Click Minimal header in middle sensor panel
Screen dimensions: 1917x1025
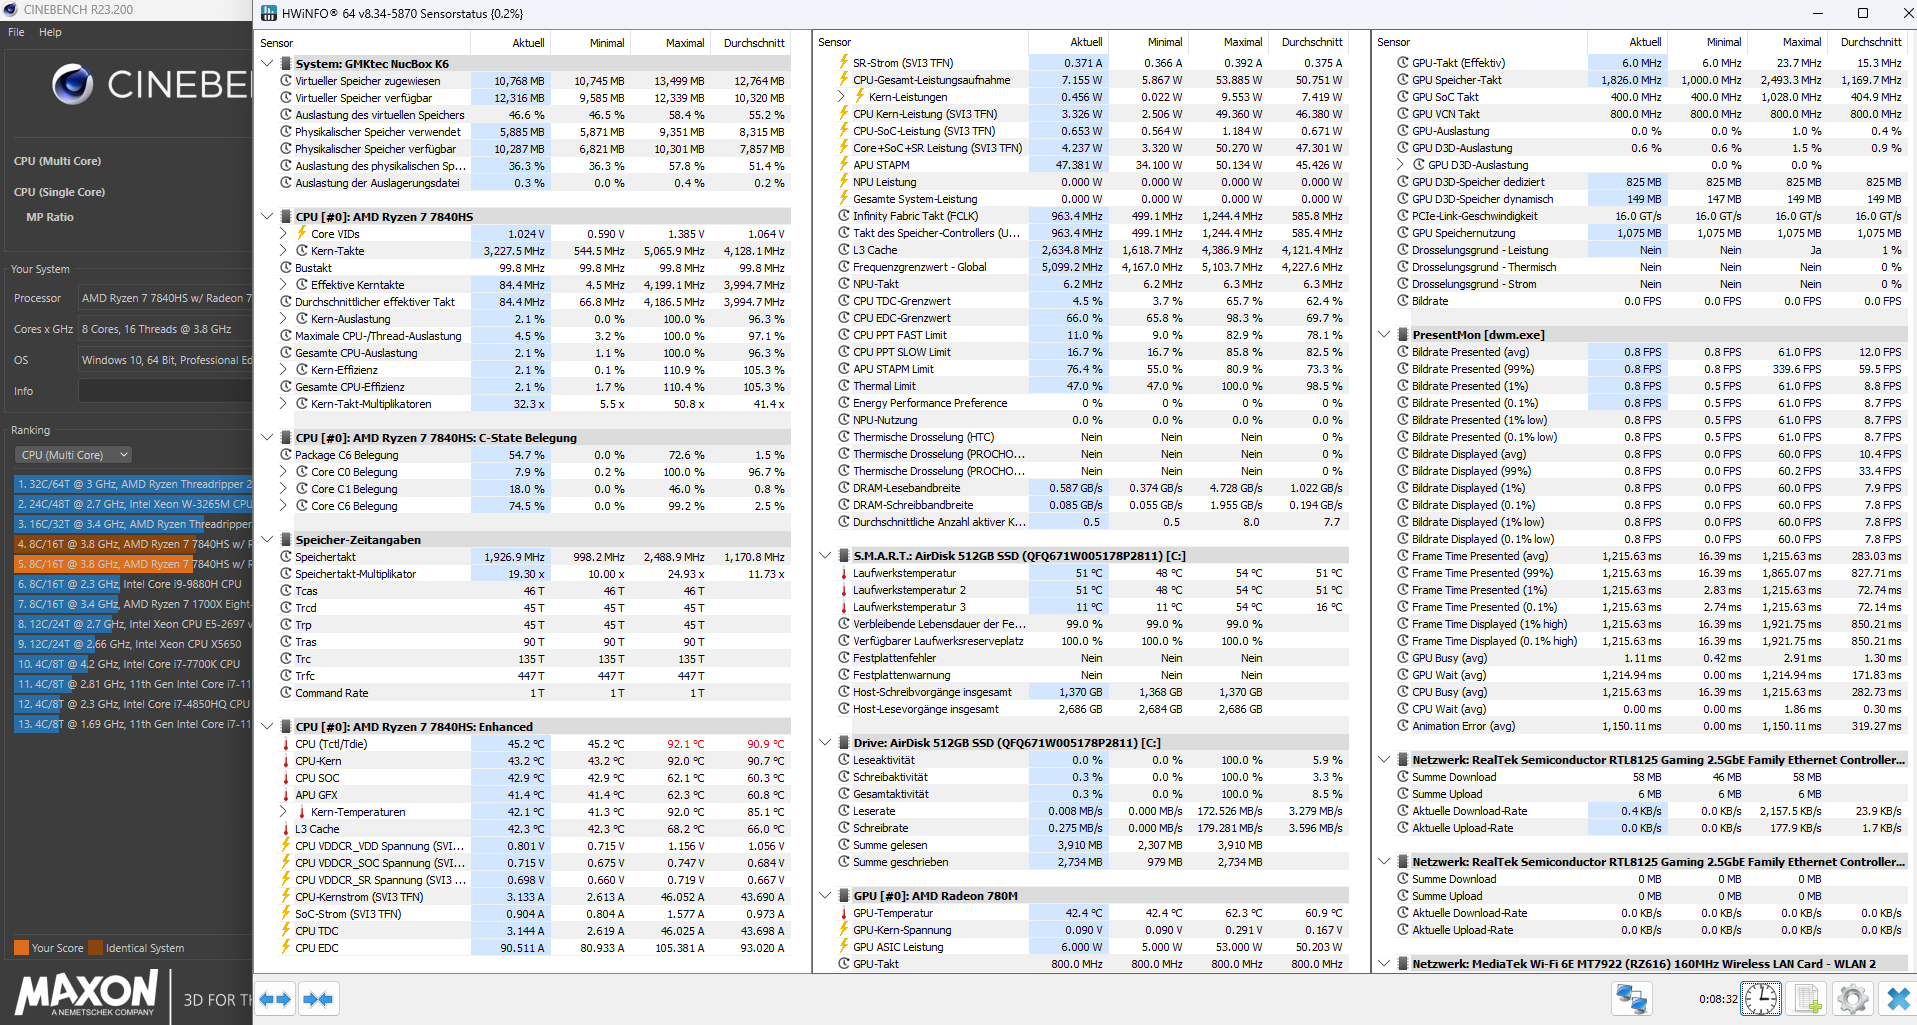click(1147, 42)
